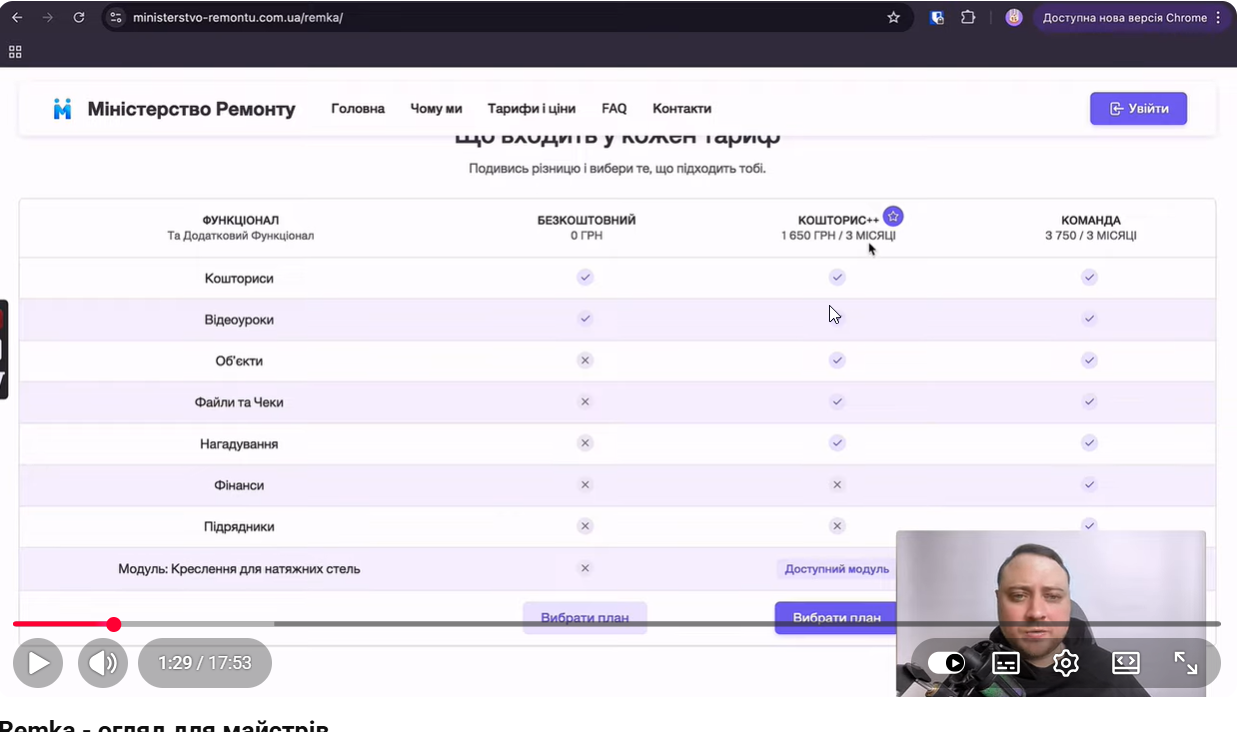Open the Bitwarden shield extension icon
The height and width of the screenshot is (732, 1237).
click(937, 17)
